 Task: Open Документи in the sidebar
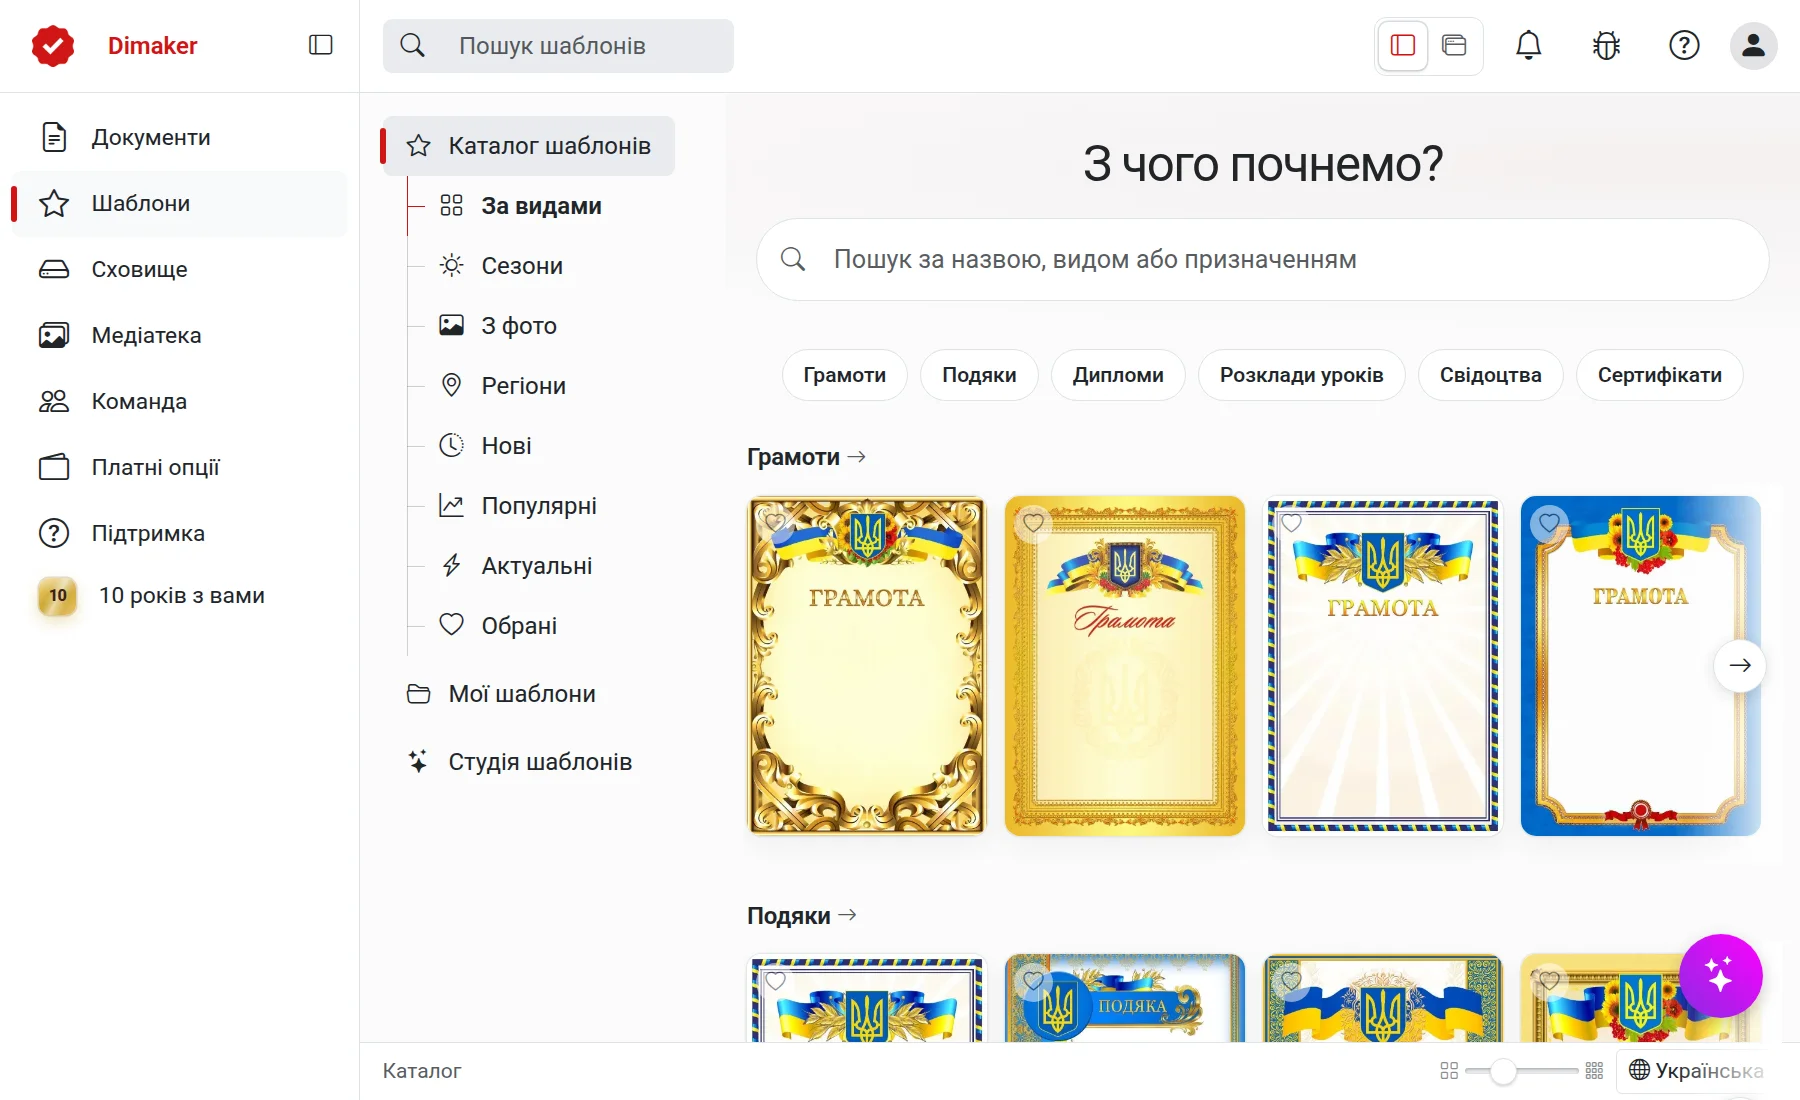coord(179,137)
